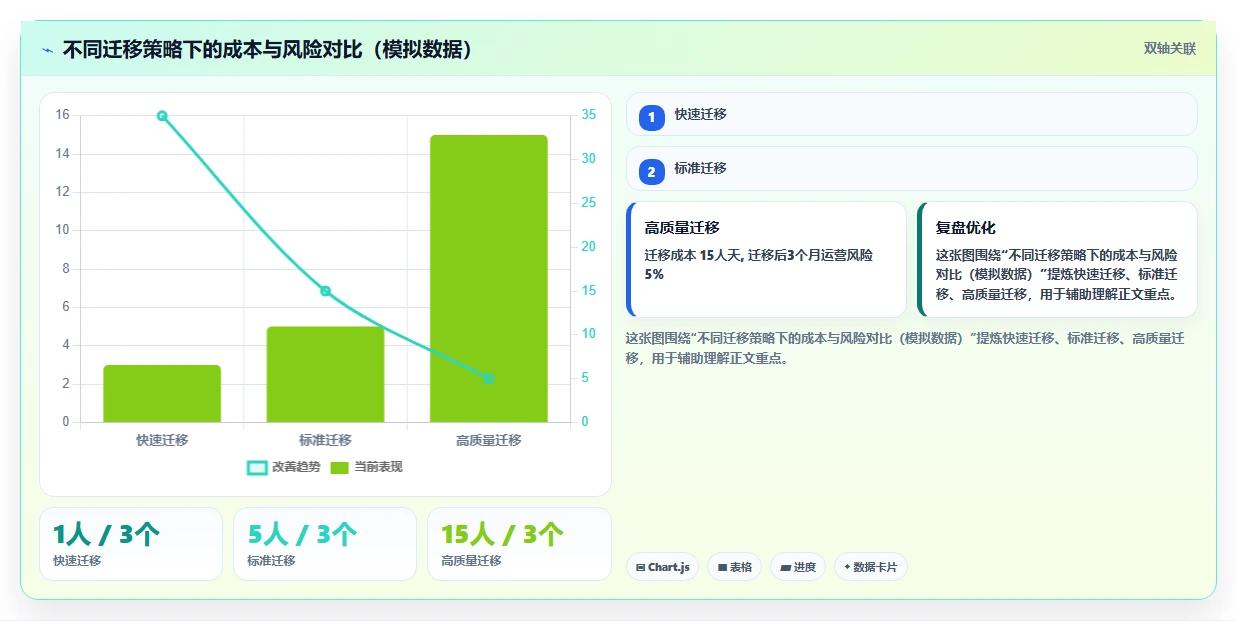Open the 复盘优化 card

1057,259
